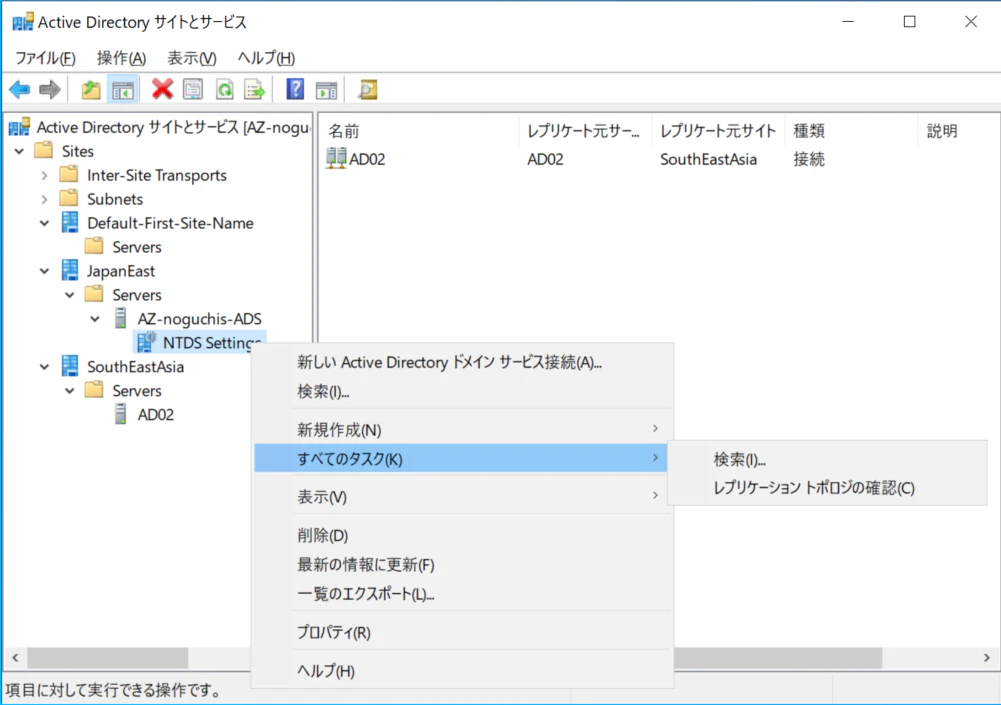The width and height of the screenshot is (1001, 705).
Task: Click the blue Help question mark icon
Action: pos(295,89)
